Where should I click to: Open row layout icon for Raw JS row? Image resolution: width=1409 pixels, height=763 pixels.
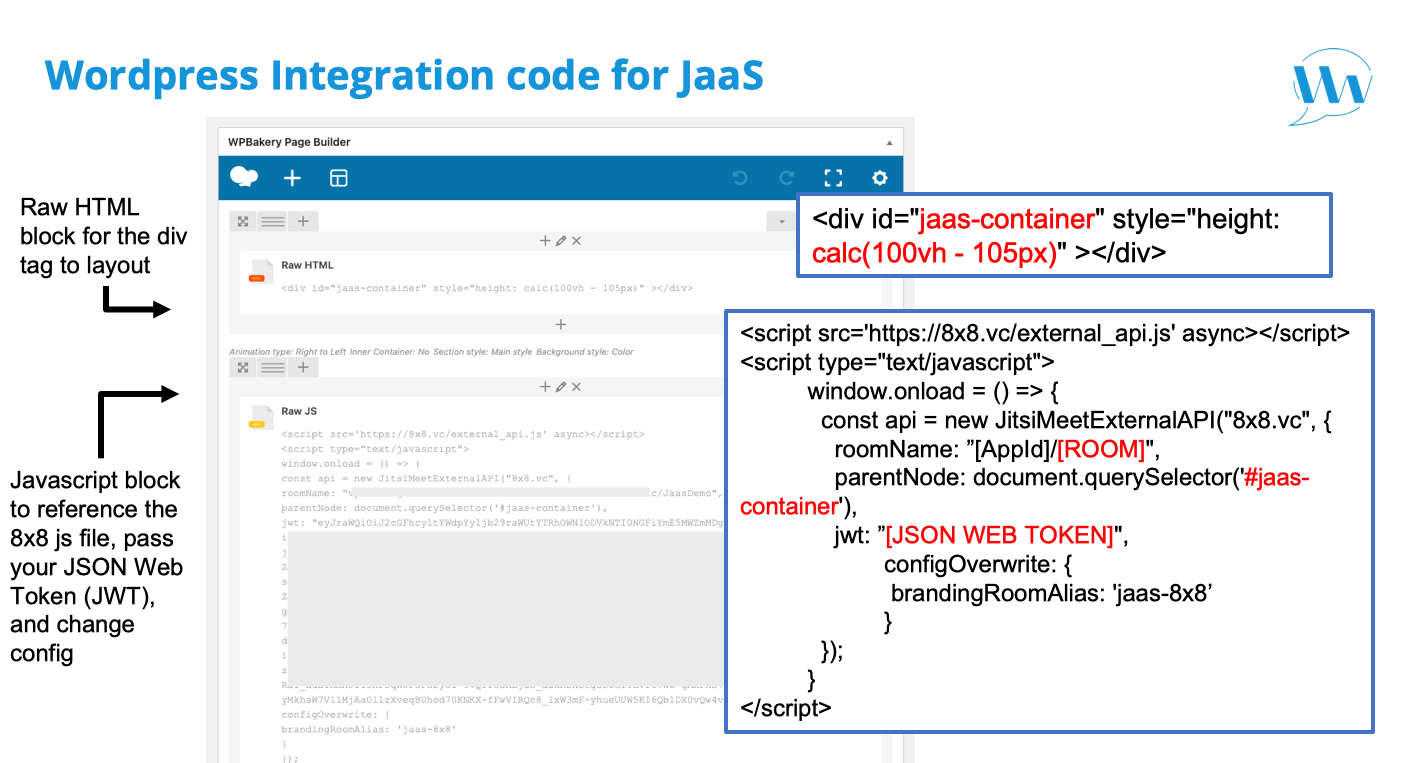[273, 367]
